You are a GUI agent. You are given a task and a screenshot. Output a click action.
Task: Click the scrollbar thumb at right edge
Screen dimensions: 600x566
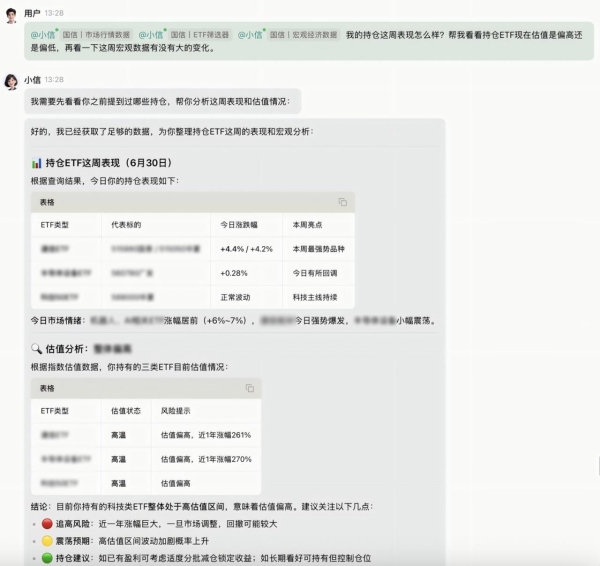599,465
